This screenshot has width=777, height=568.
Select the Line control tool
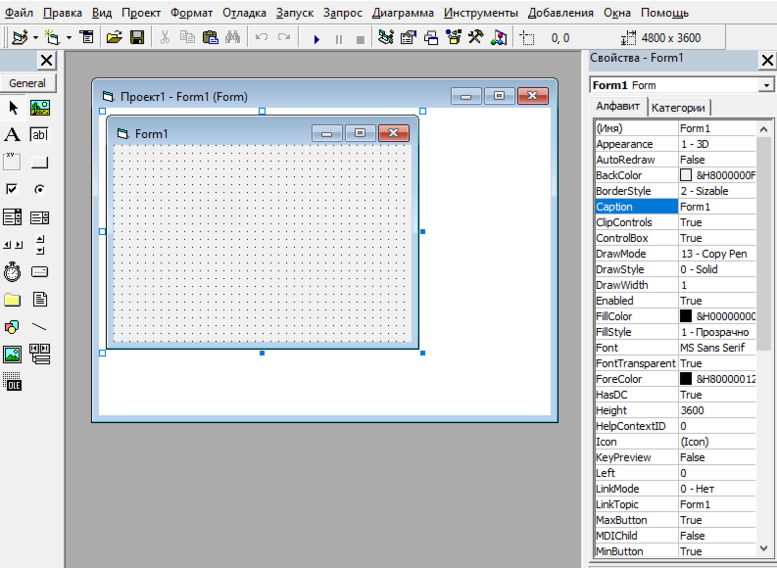40,327
